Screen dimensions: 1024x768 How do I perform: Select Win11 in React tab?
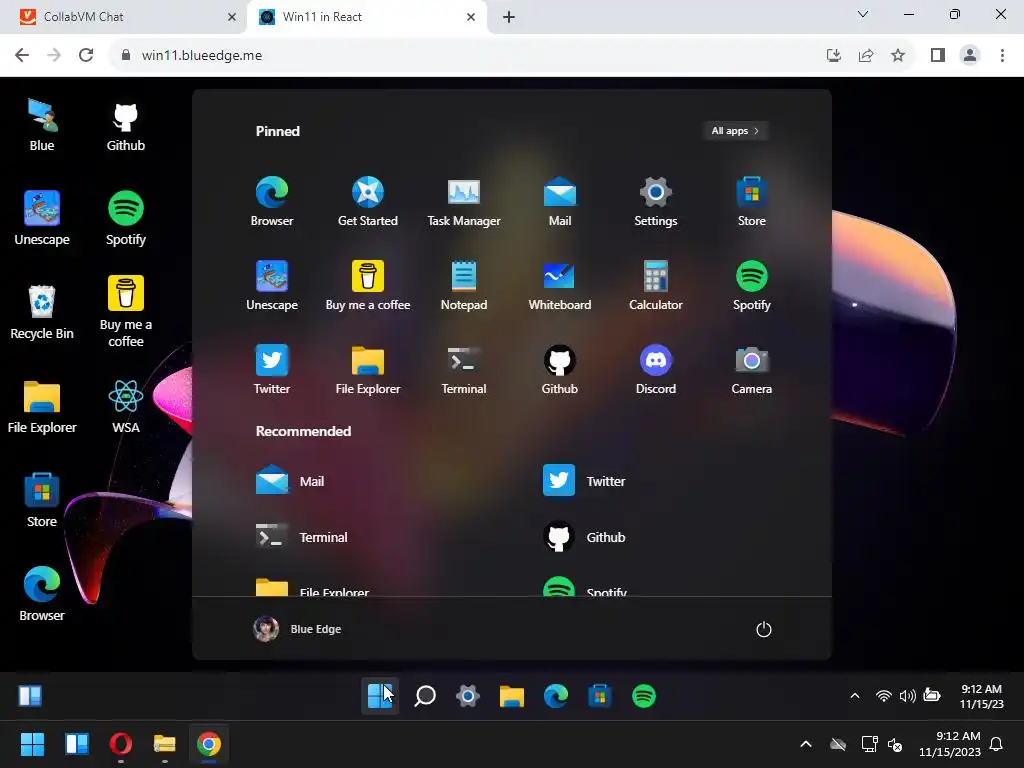tap(367, 17)
